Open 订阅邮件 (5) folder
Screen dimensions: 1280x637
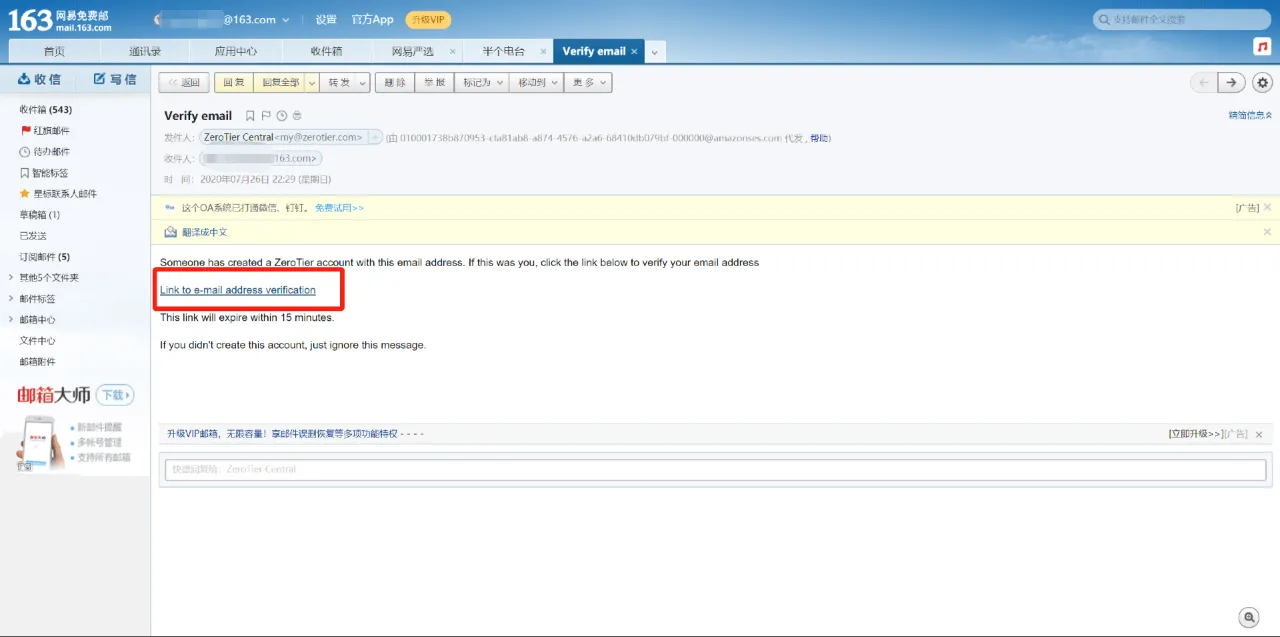(x=45, y=257)
